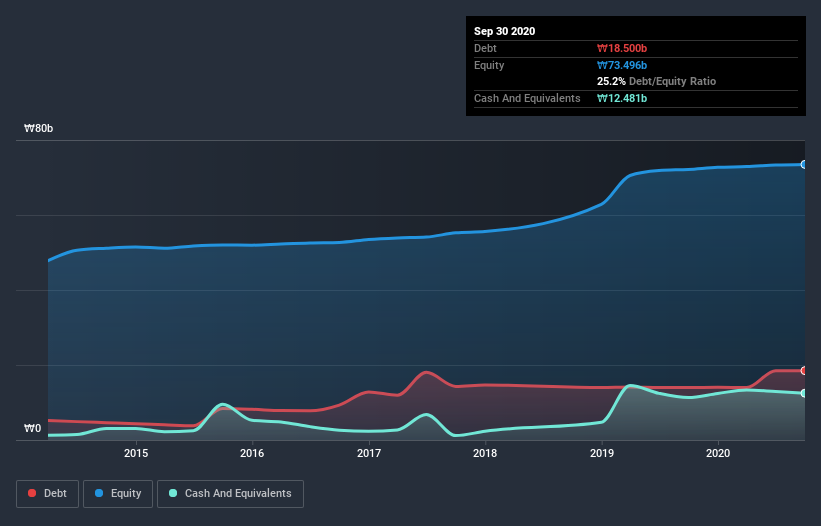The height and width of the screenshot is (526, 821).
Task: Click the 2018 x-axis label
Action: [x=485, y=453]
